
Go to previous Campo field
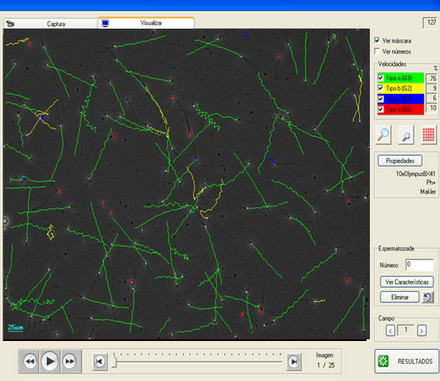390,330
